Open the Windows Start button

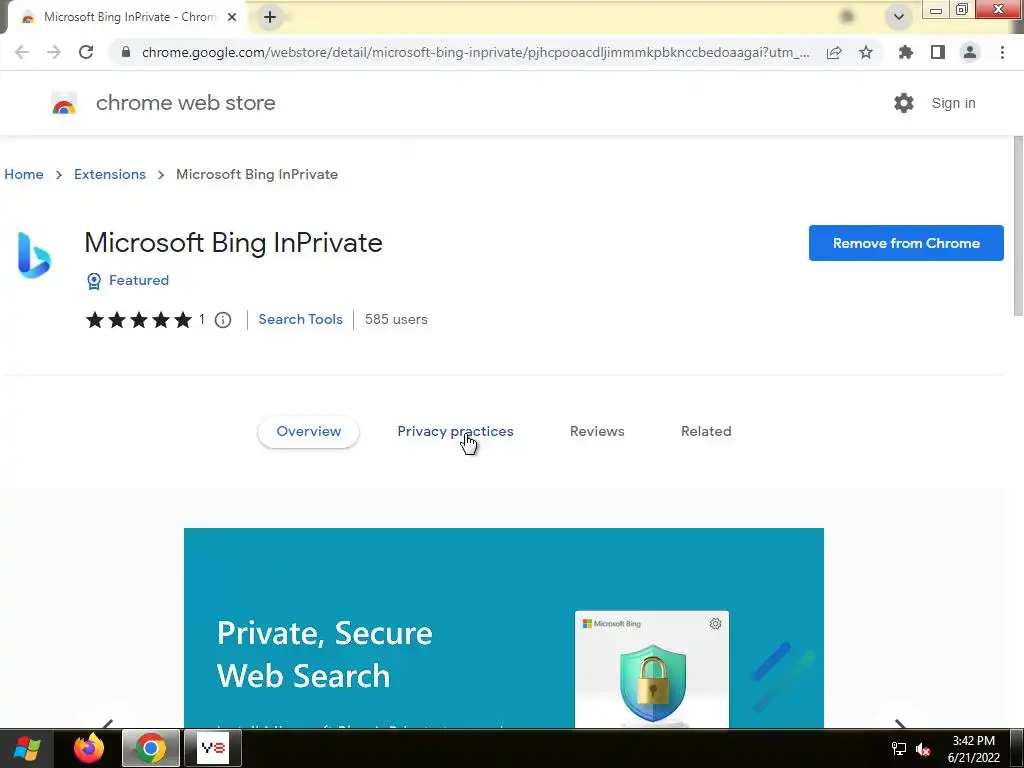tap(26, 748)
